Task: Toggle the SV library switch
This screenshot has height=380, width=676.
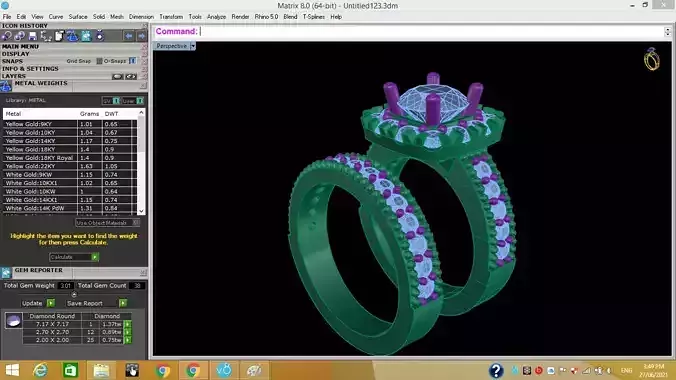Action: 116,101
